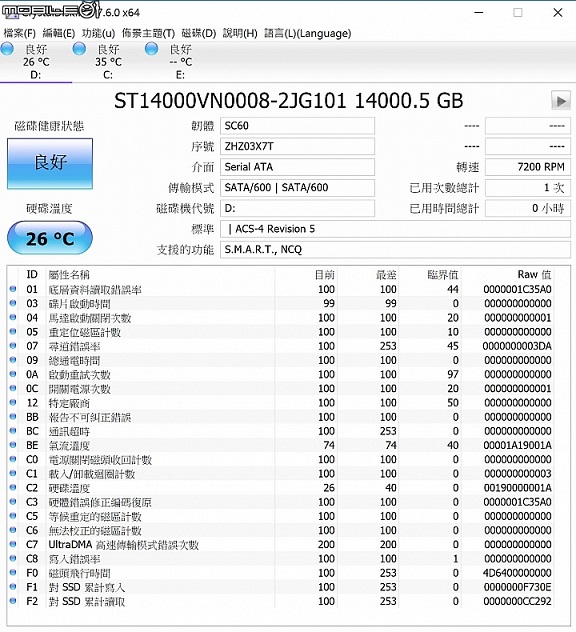Open the 功能(u) menu
The image size is (576, 632).
coord(98,33)
